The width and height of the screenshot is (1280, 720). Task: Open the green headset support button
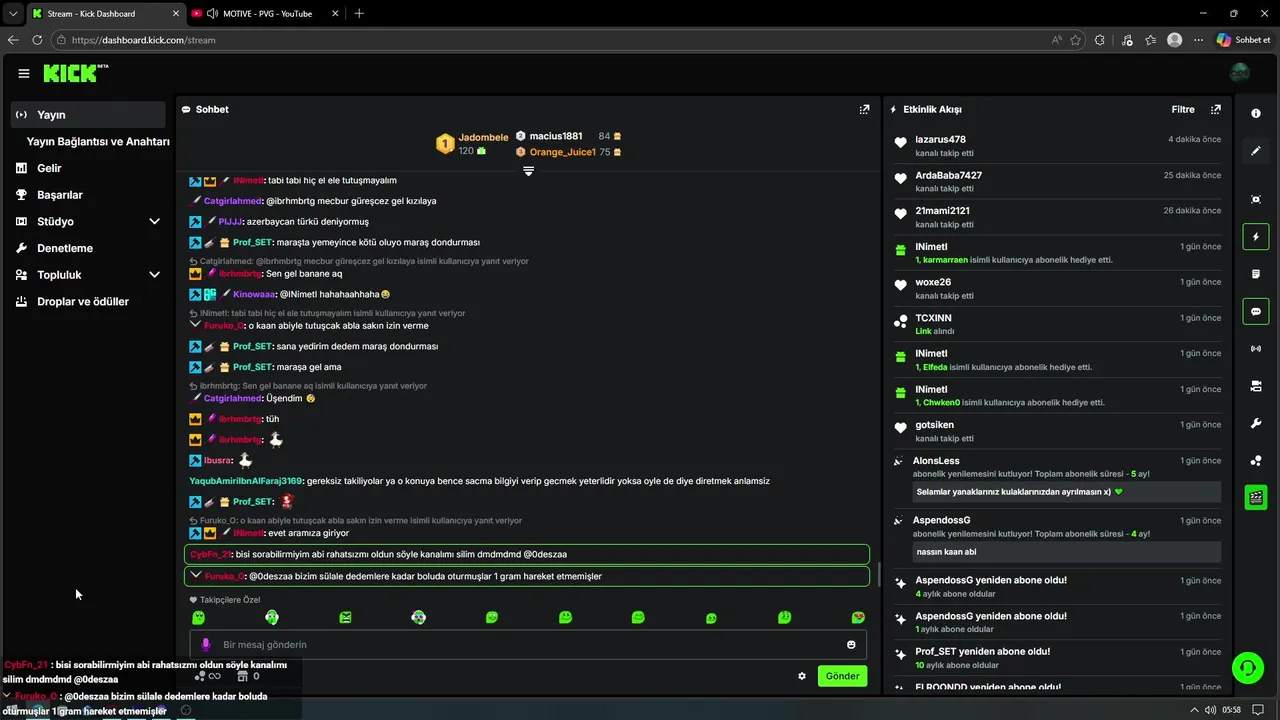(1246, 667)
